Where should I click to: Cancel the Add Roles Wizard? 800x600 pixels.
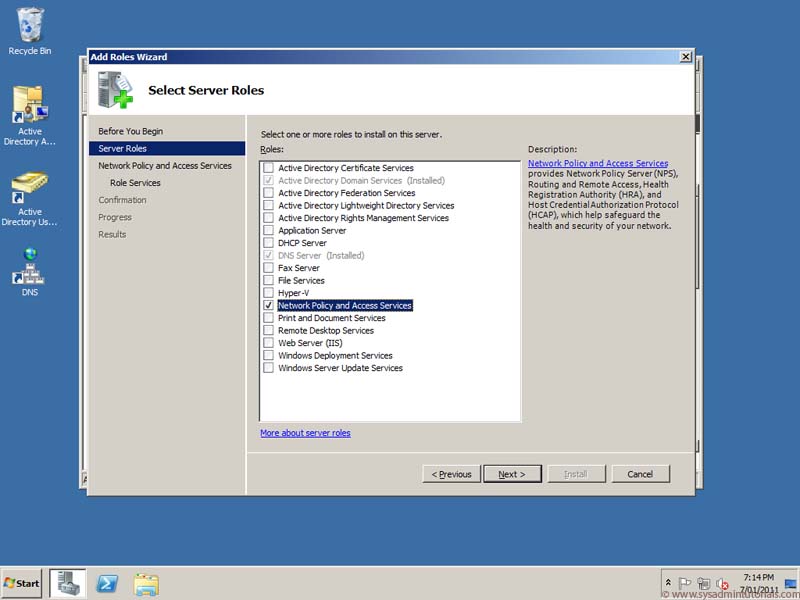click(x=640, y=474)
